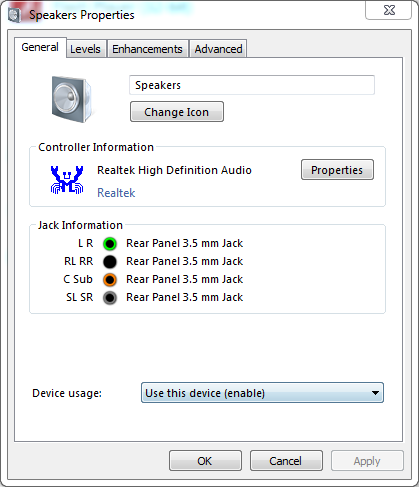419x487 pixels.
Task: Open controller Properties button
Action: pyautogui.click(x=337, y=170)
